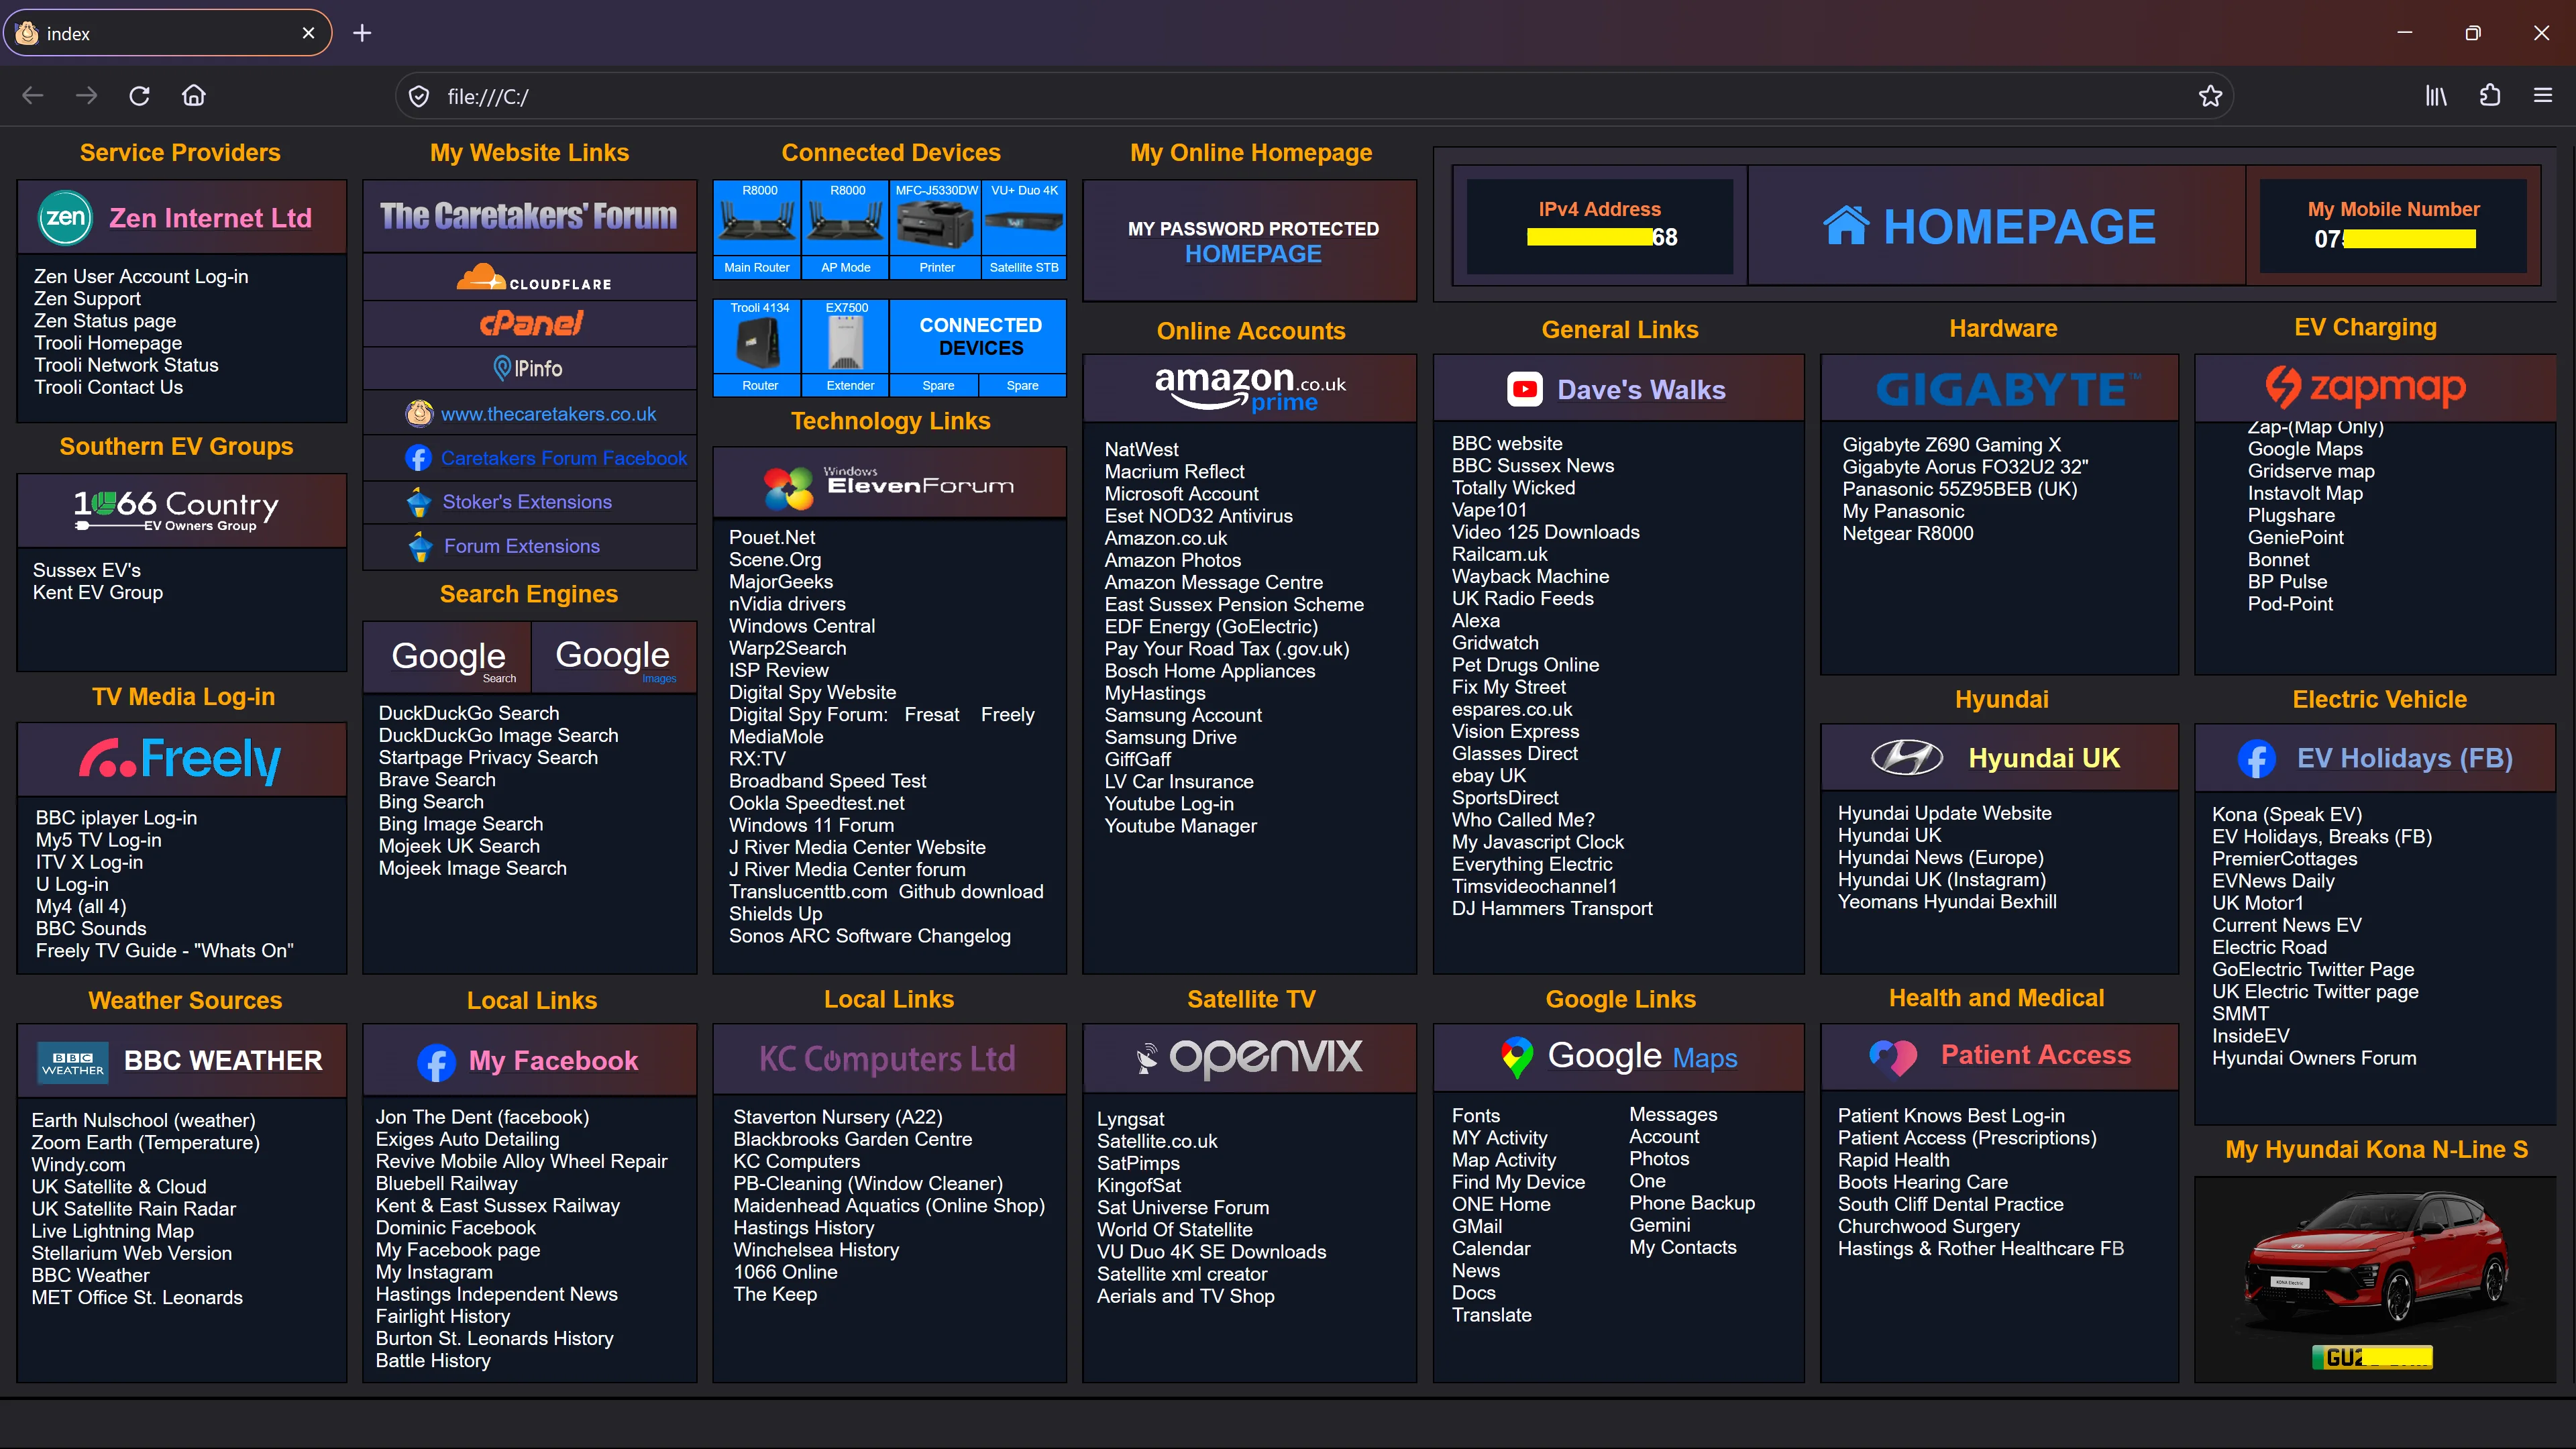Click the Caretakers Forum Facebook link
This screenshot has height=1449, width=2576.
[563, 458]
